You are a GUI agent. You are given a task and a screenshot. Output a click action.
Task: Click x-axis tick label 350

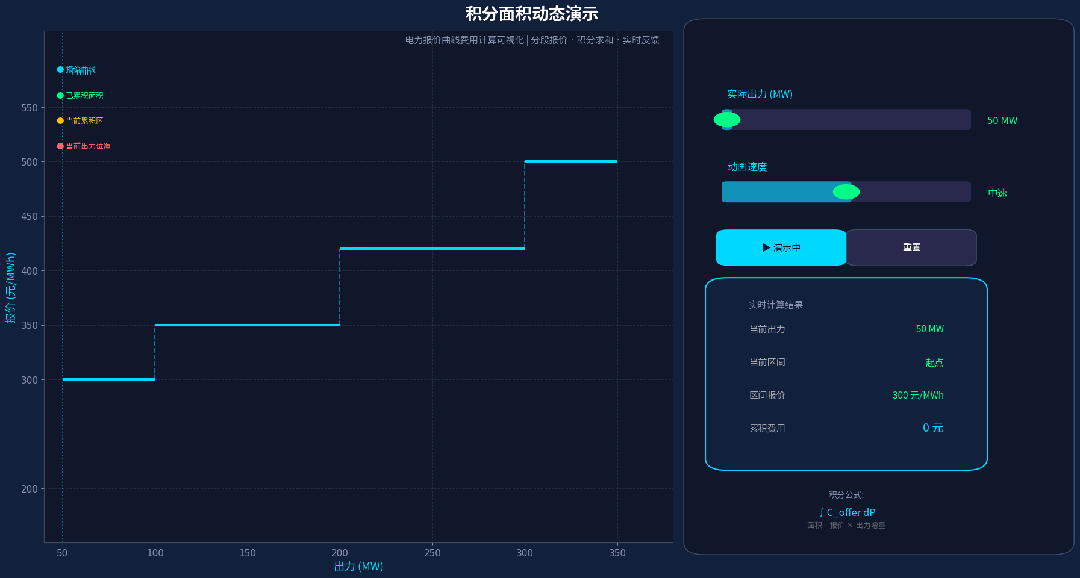tap(617, 553)
